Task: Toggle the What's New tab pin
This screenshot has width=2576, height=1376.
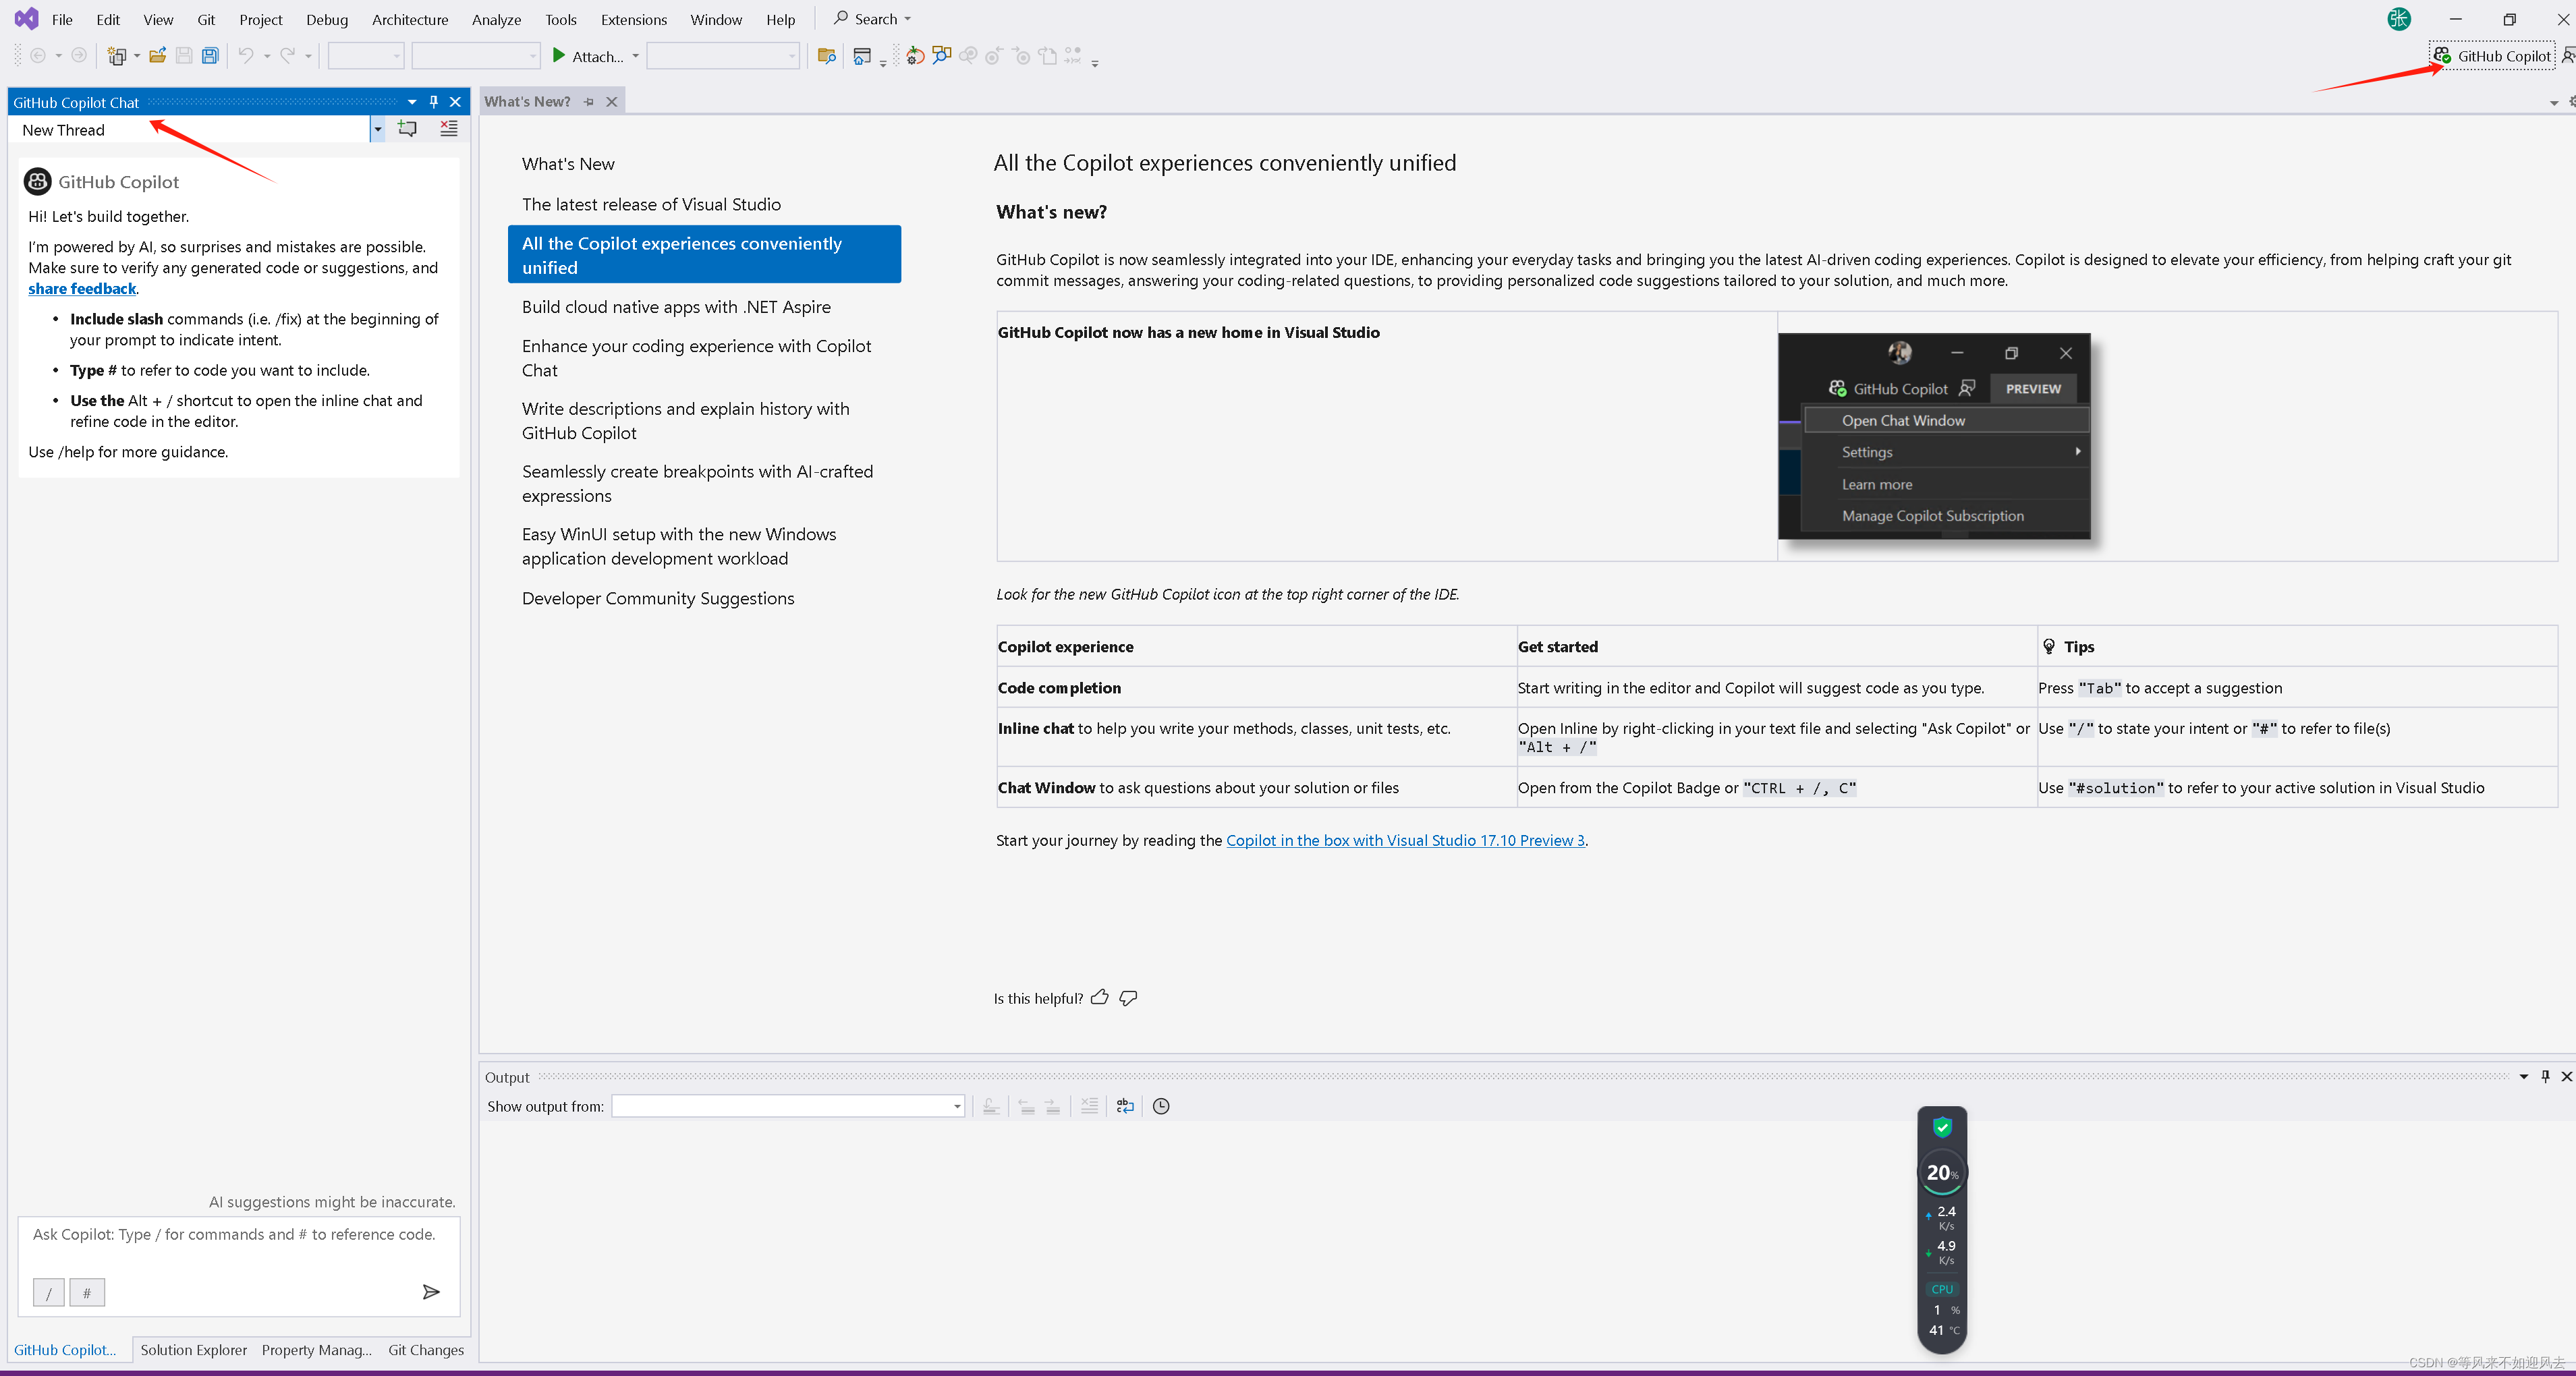Action: 590,102
